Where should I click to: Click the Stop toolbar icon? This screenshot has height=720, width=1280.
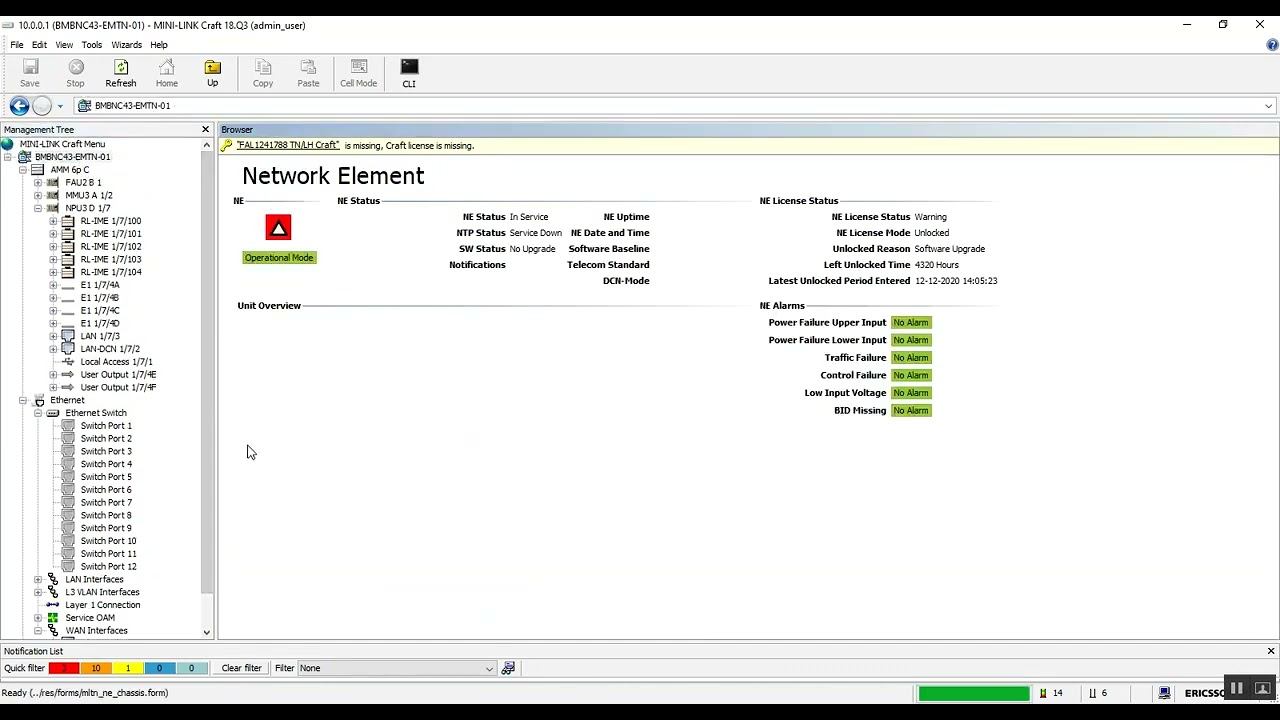[x=75, y=73]
